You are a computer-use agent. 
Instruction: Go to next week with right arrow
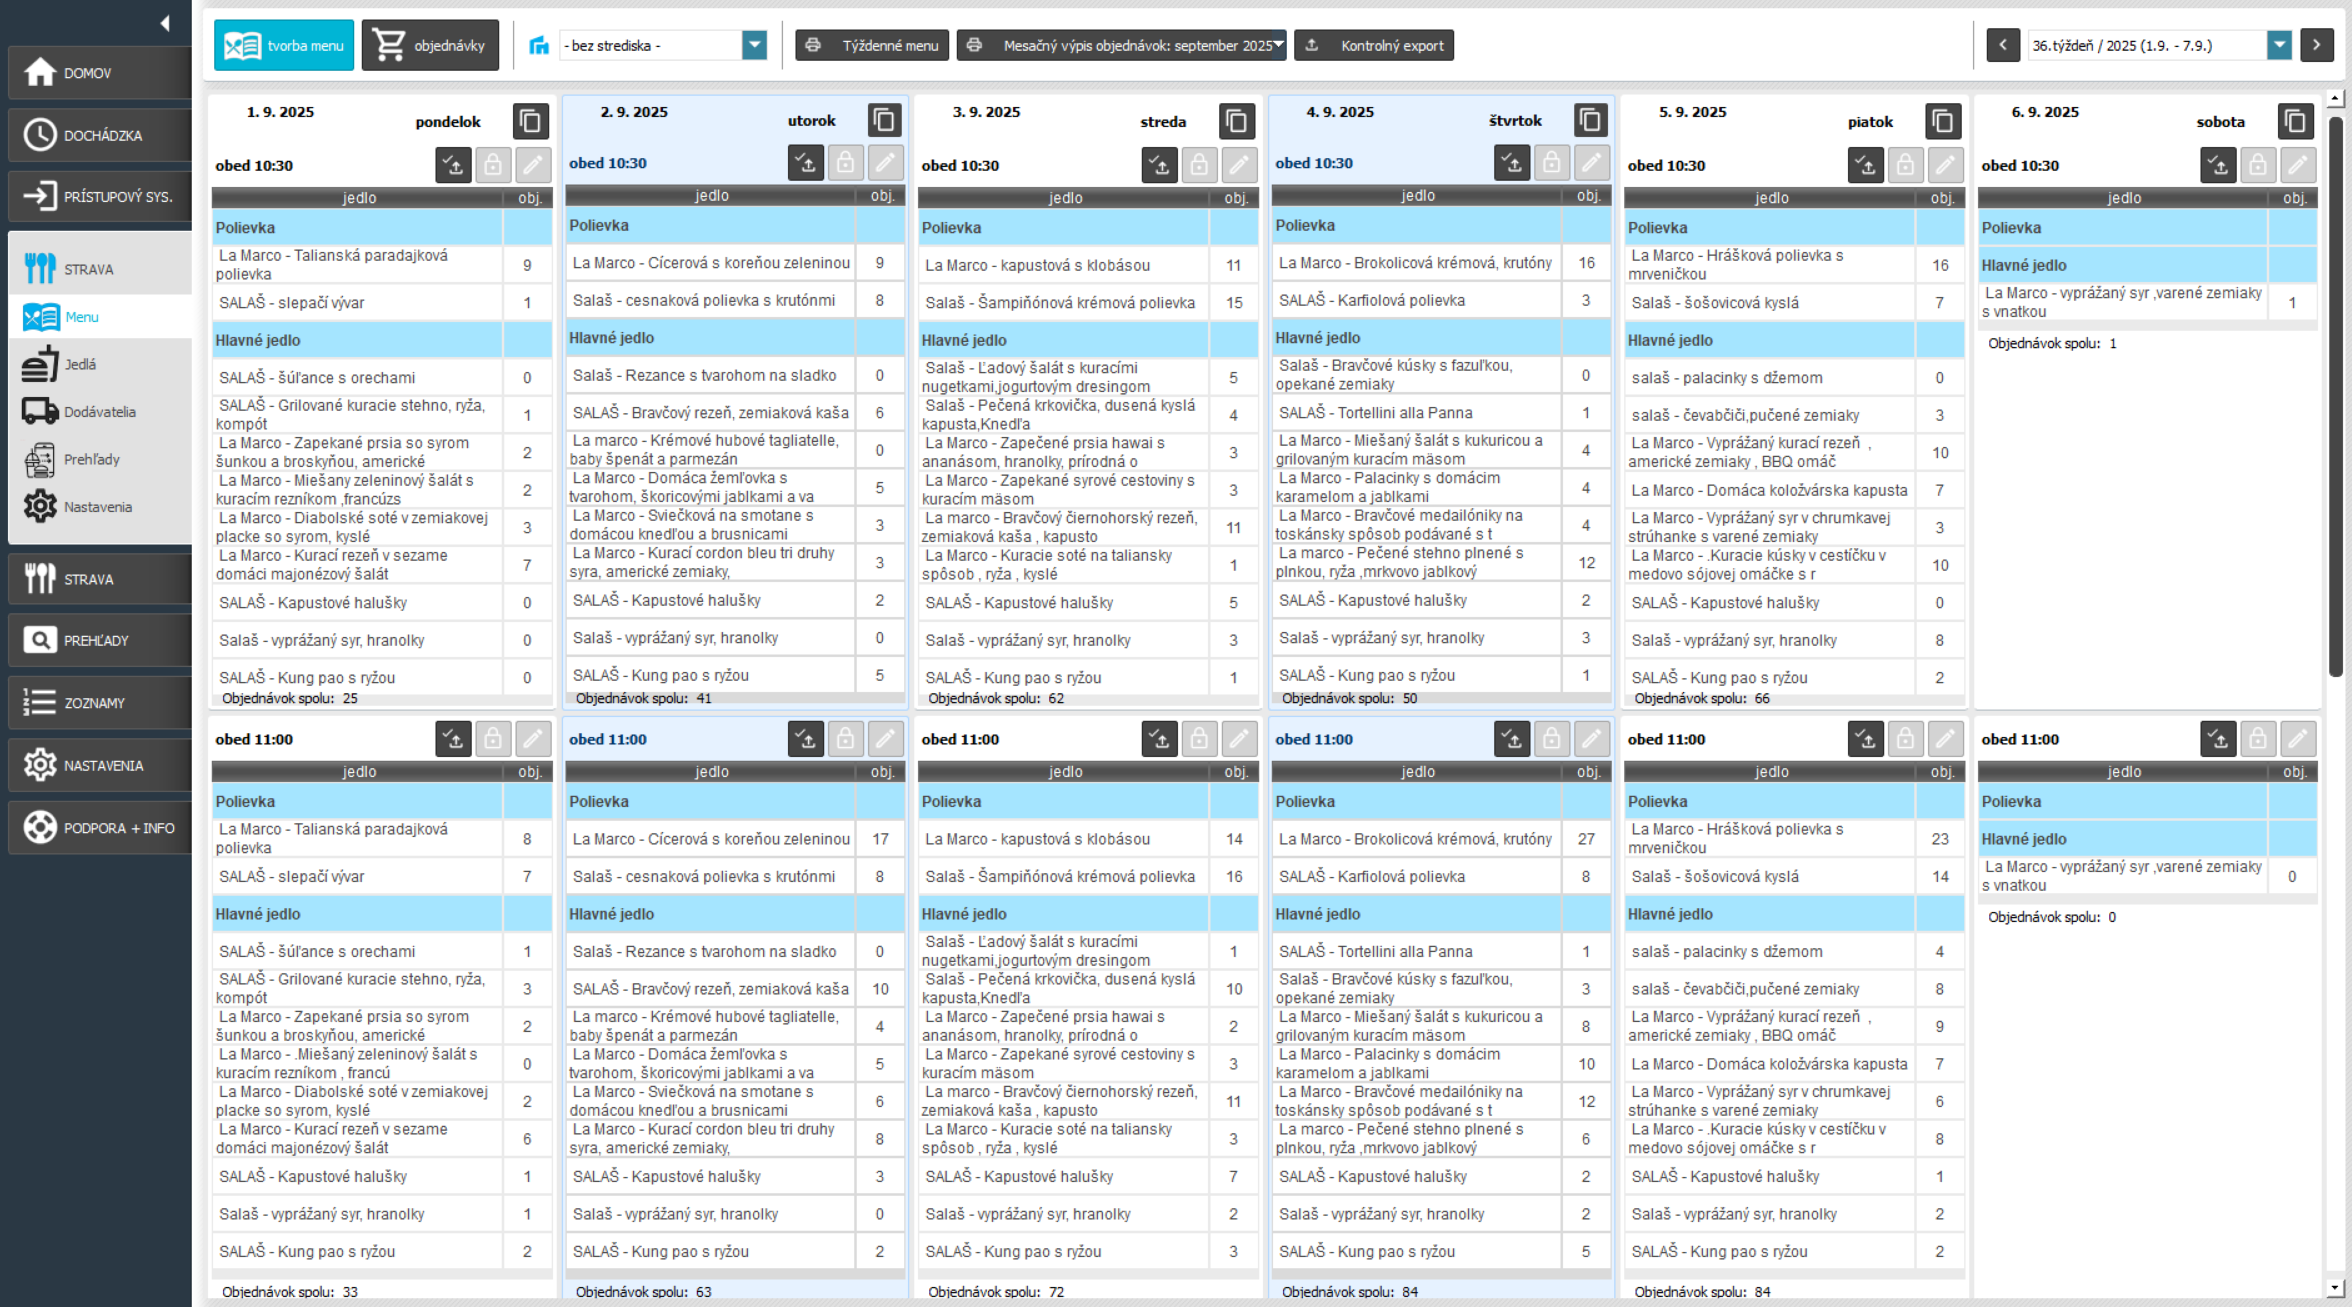pos(2316,45)
